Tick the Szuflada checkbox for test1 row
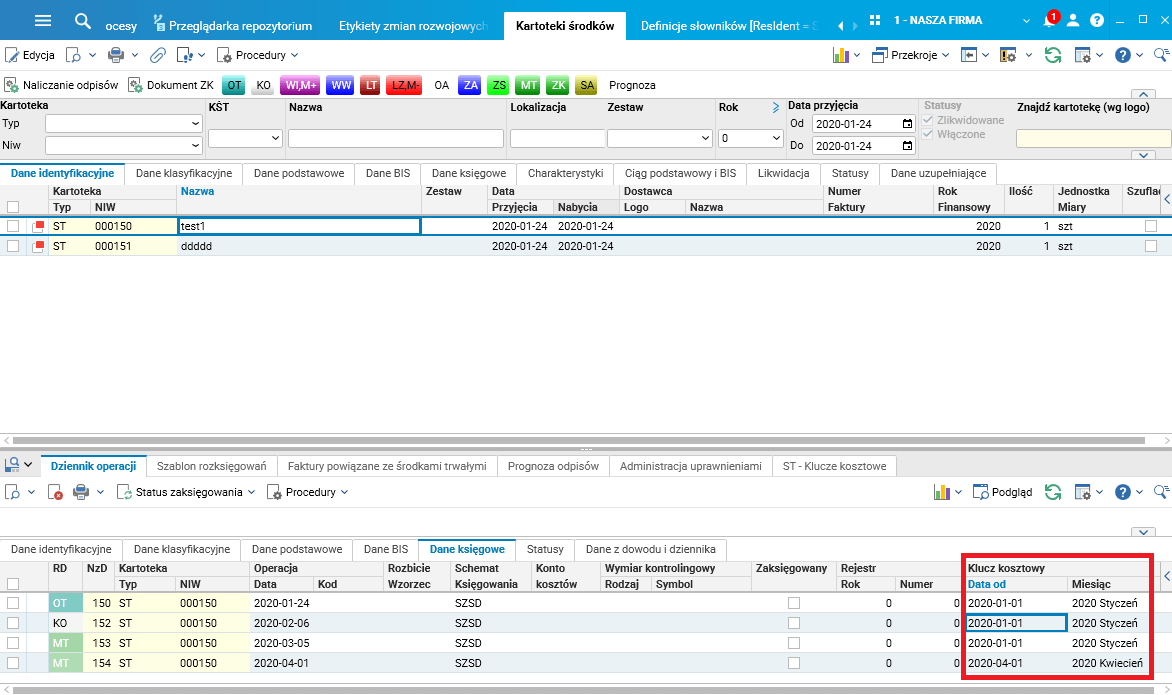 point(1151,227)
